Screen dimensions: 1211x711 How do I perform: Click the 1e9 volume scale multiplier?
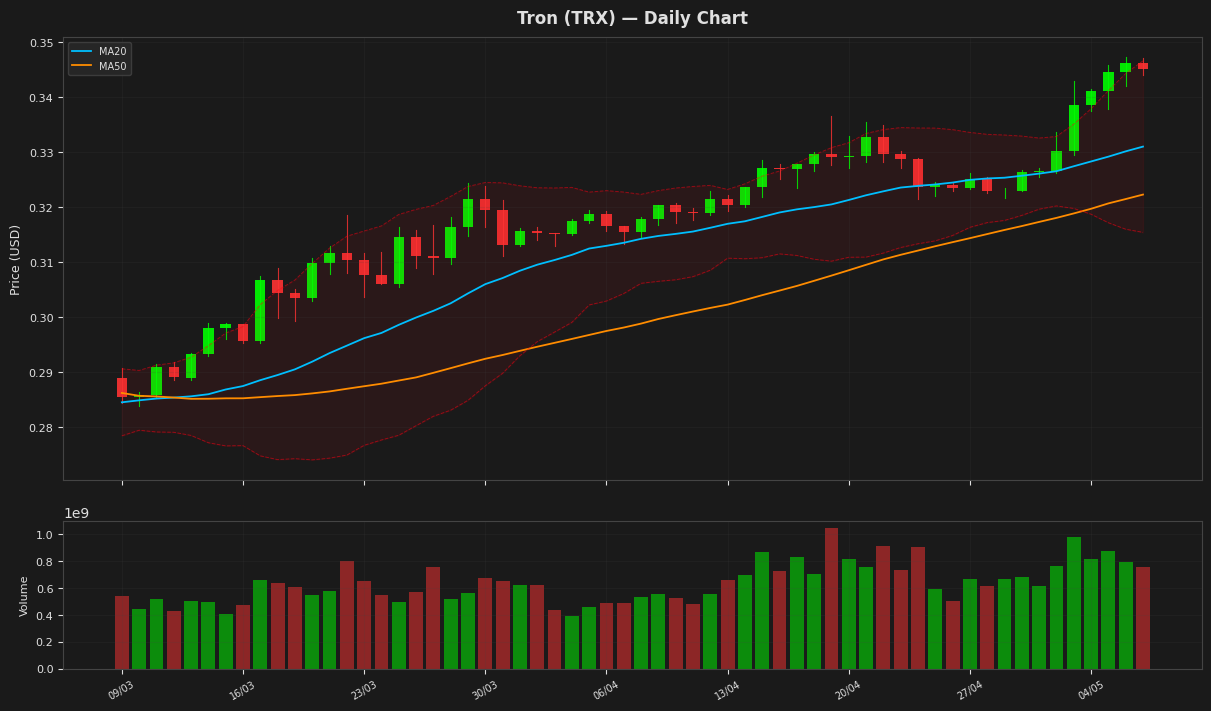[77, 513]
